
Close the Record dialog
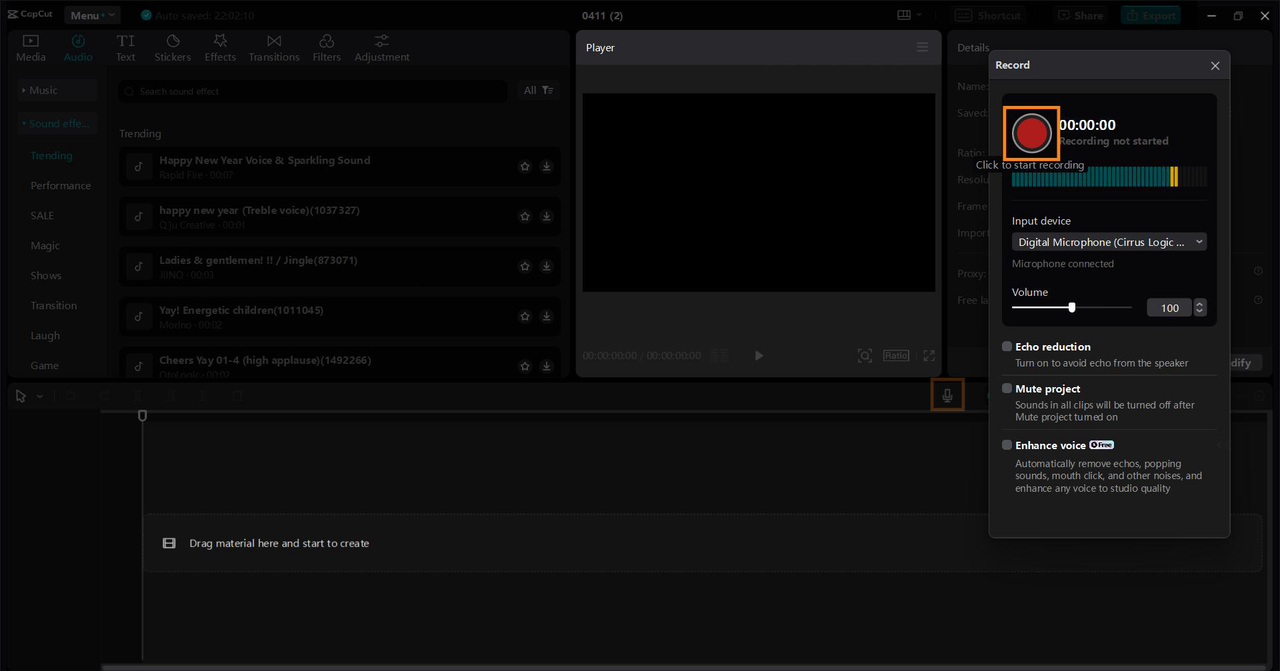coord(1215,66)
